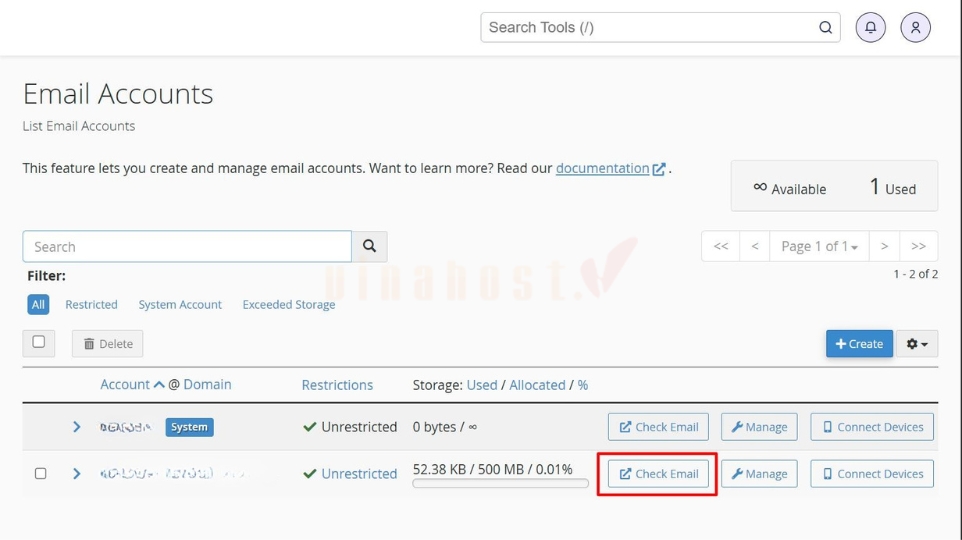Viewport: 962px width, 540px height.
Task: Click the storage usage bar under 52.38 KB
Action: tap(501, 484)
